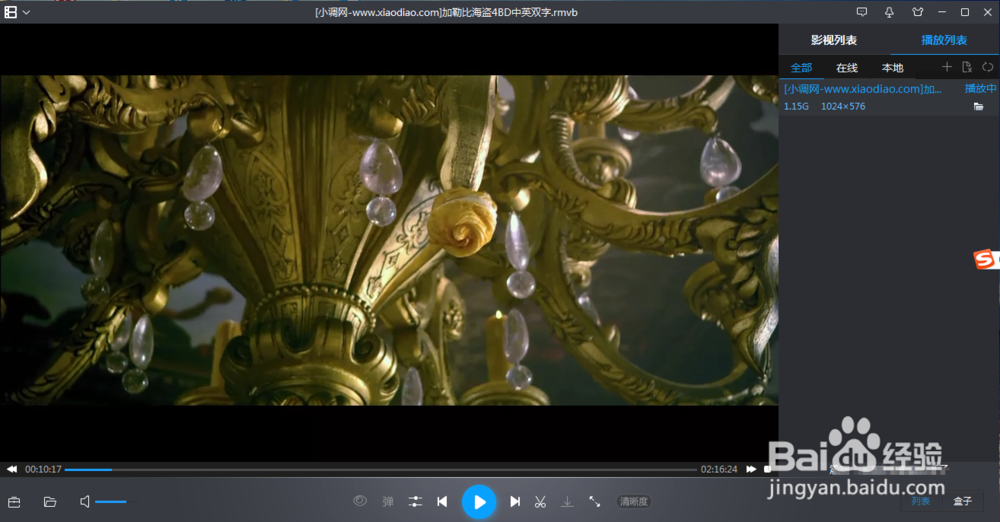Open a file with the folder icon
This screenshot has height=522, width=1000.
[50, 502]
